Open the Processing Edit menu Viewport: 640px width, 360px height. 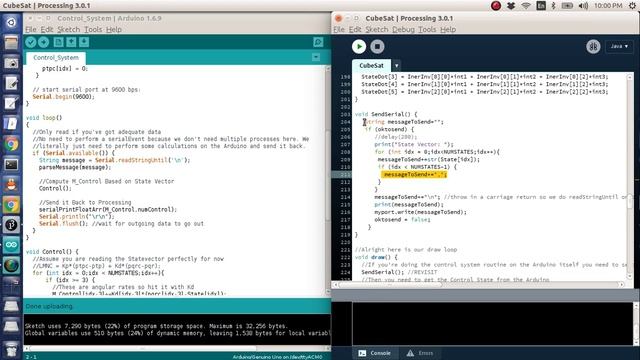tap(355, 29)
